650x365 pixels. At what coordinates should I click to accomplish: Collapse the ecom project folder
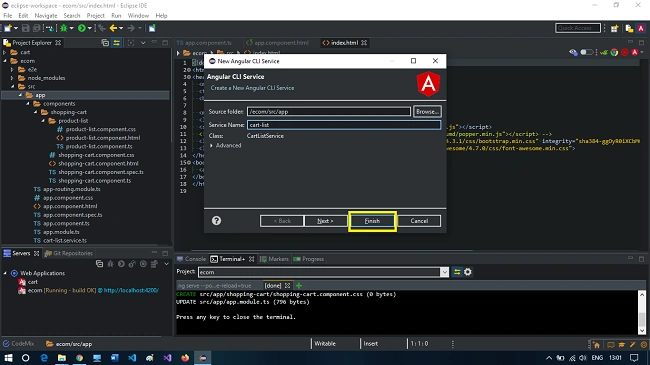click(5, 61)
